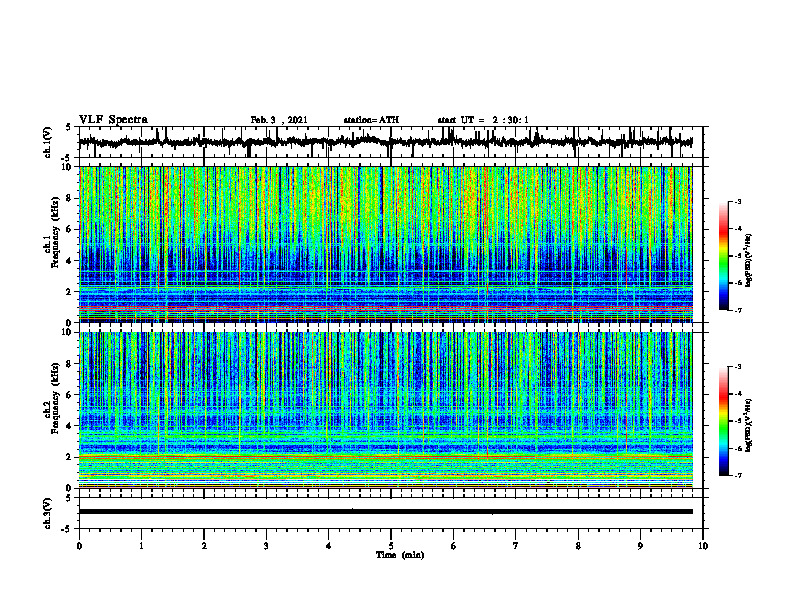
Task: Click the 'VLF Spectra' title text
Action: click(x=113, y=120)
